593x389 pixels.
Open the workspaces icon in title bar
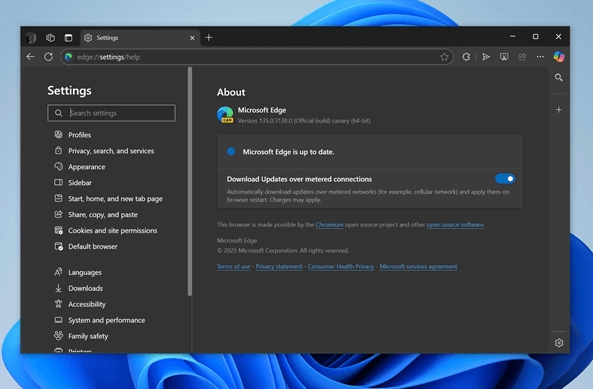tap(50, 38)
